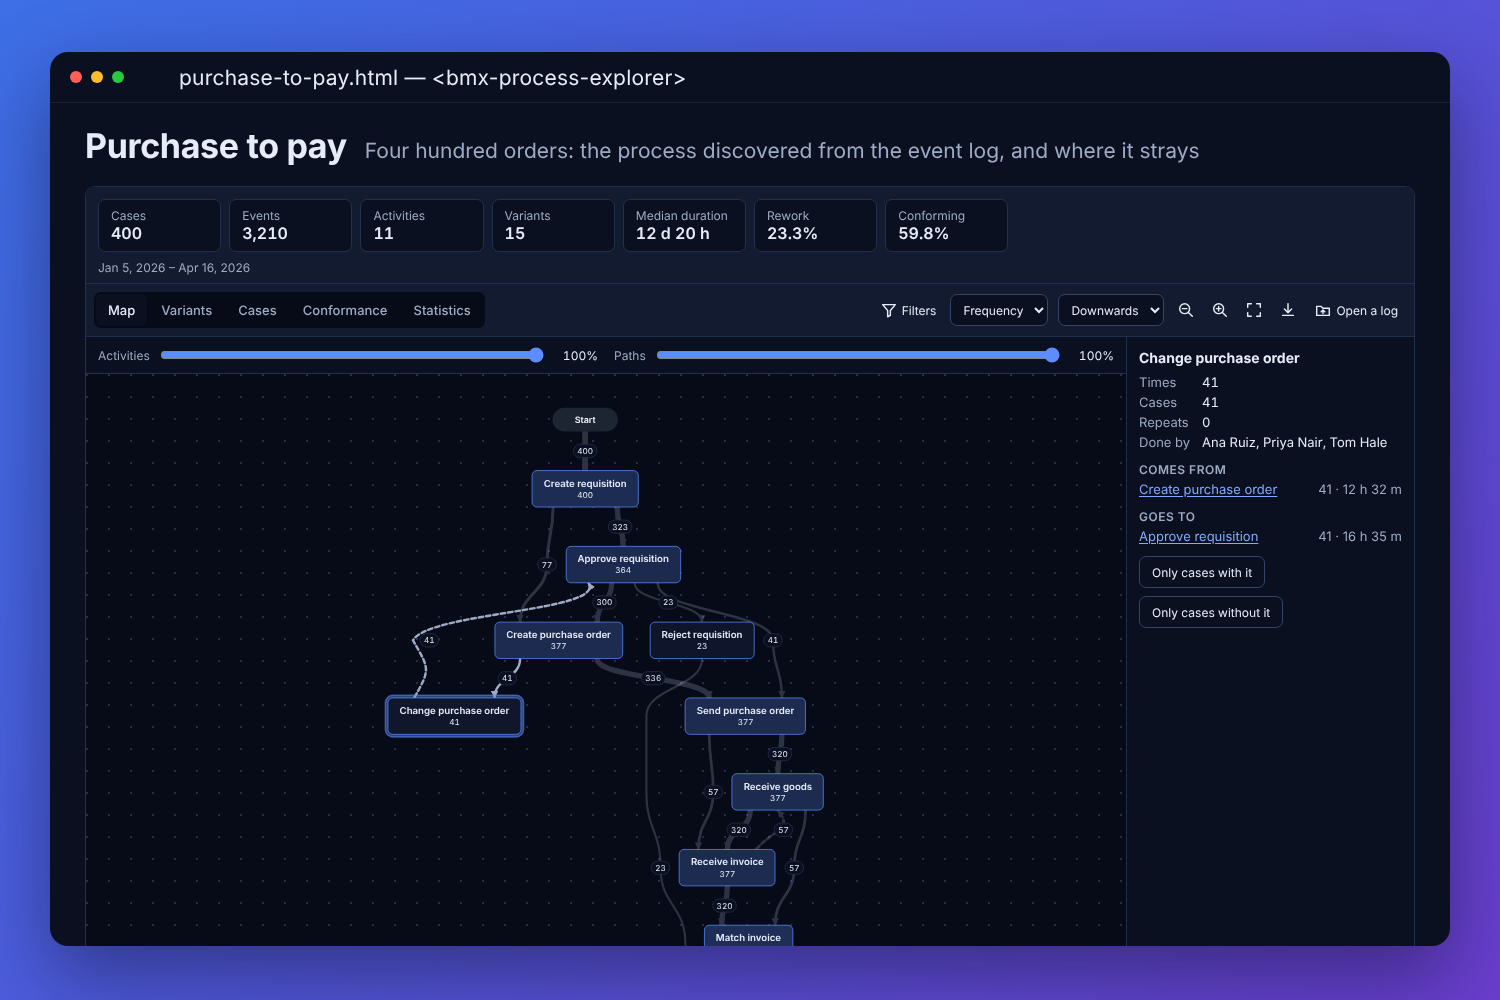Follow the Approve requisition link
The height and width of the screenshot is (1000, 1500).
point(1198,536)
